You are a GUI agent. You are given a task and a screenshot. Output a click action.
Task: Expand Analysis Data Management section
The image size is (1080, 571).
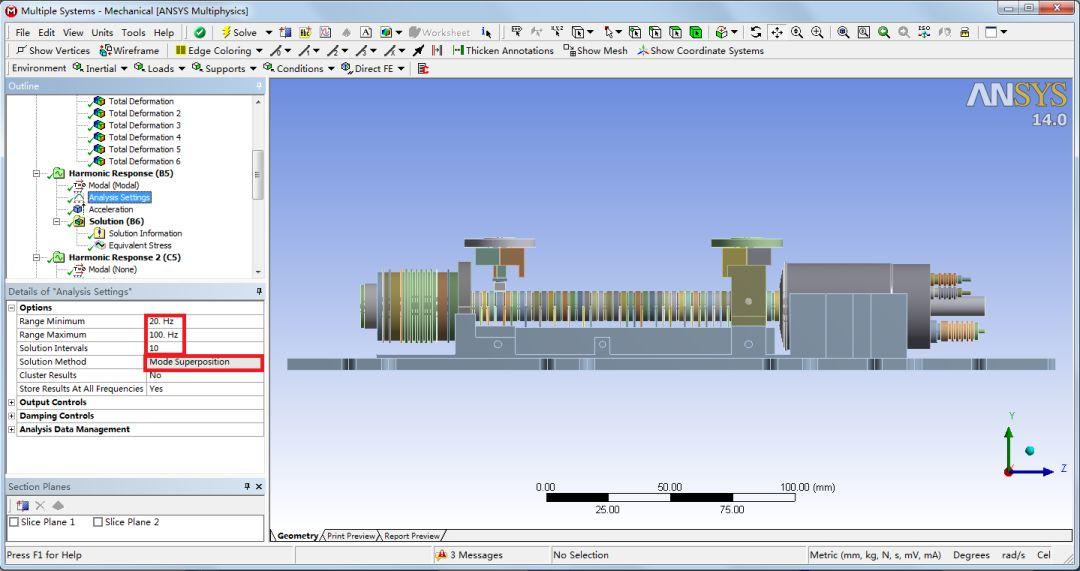point(12,429)
